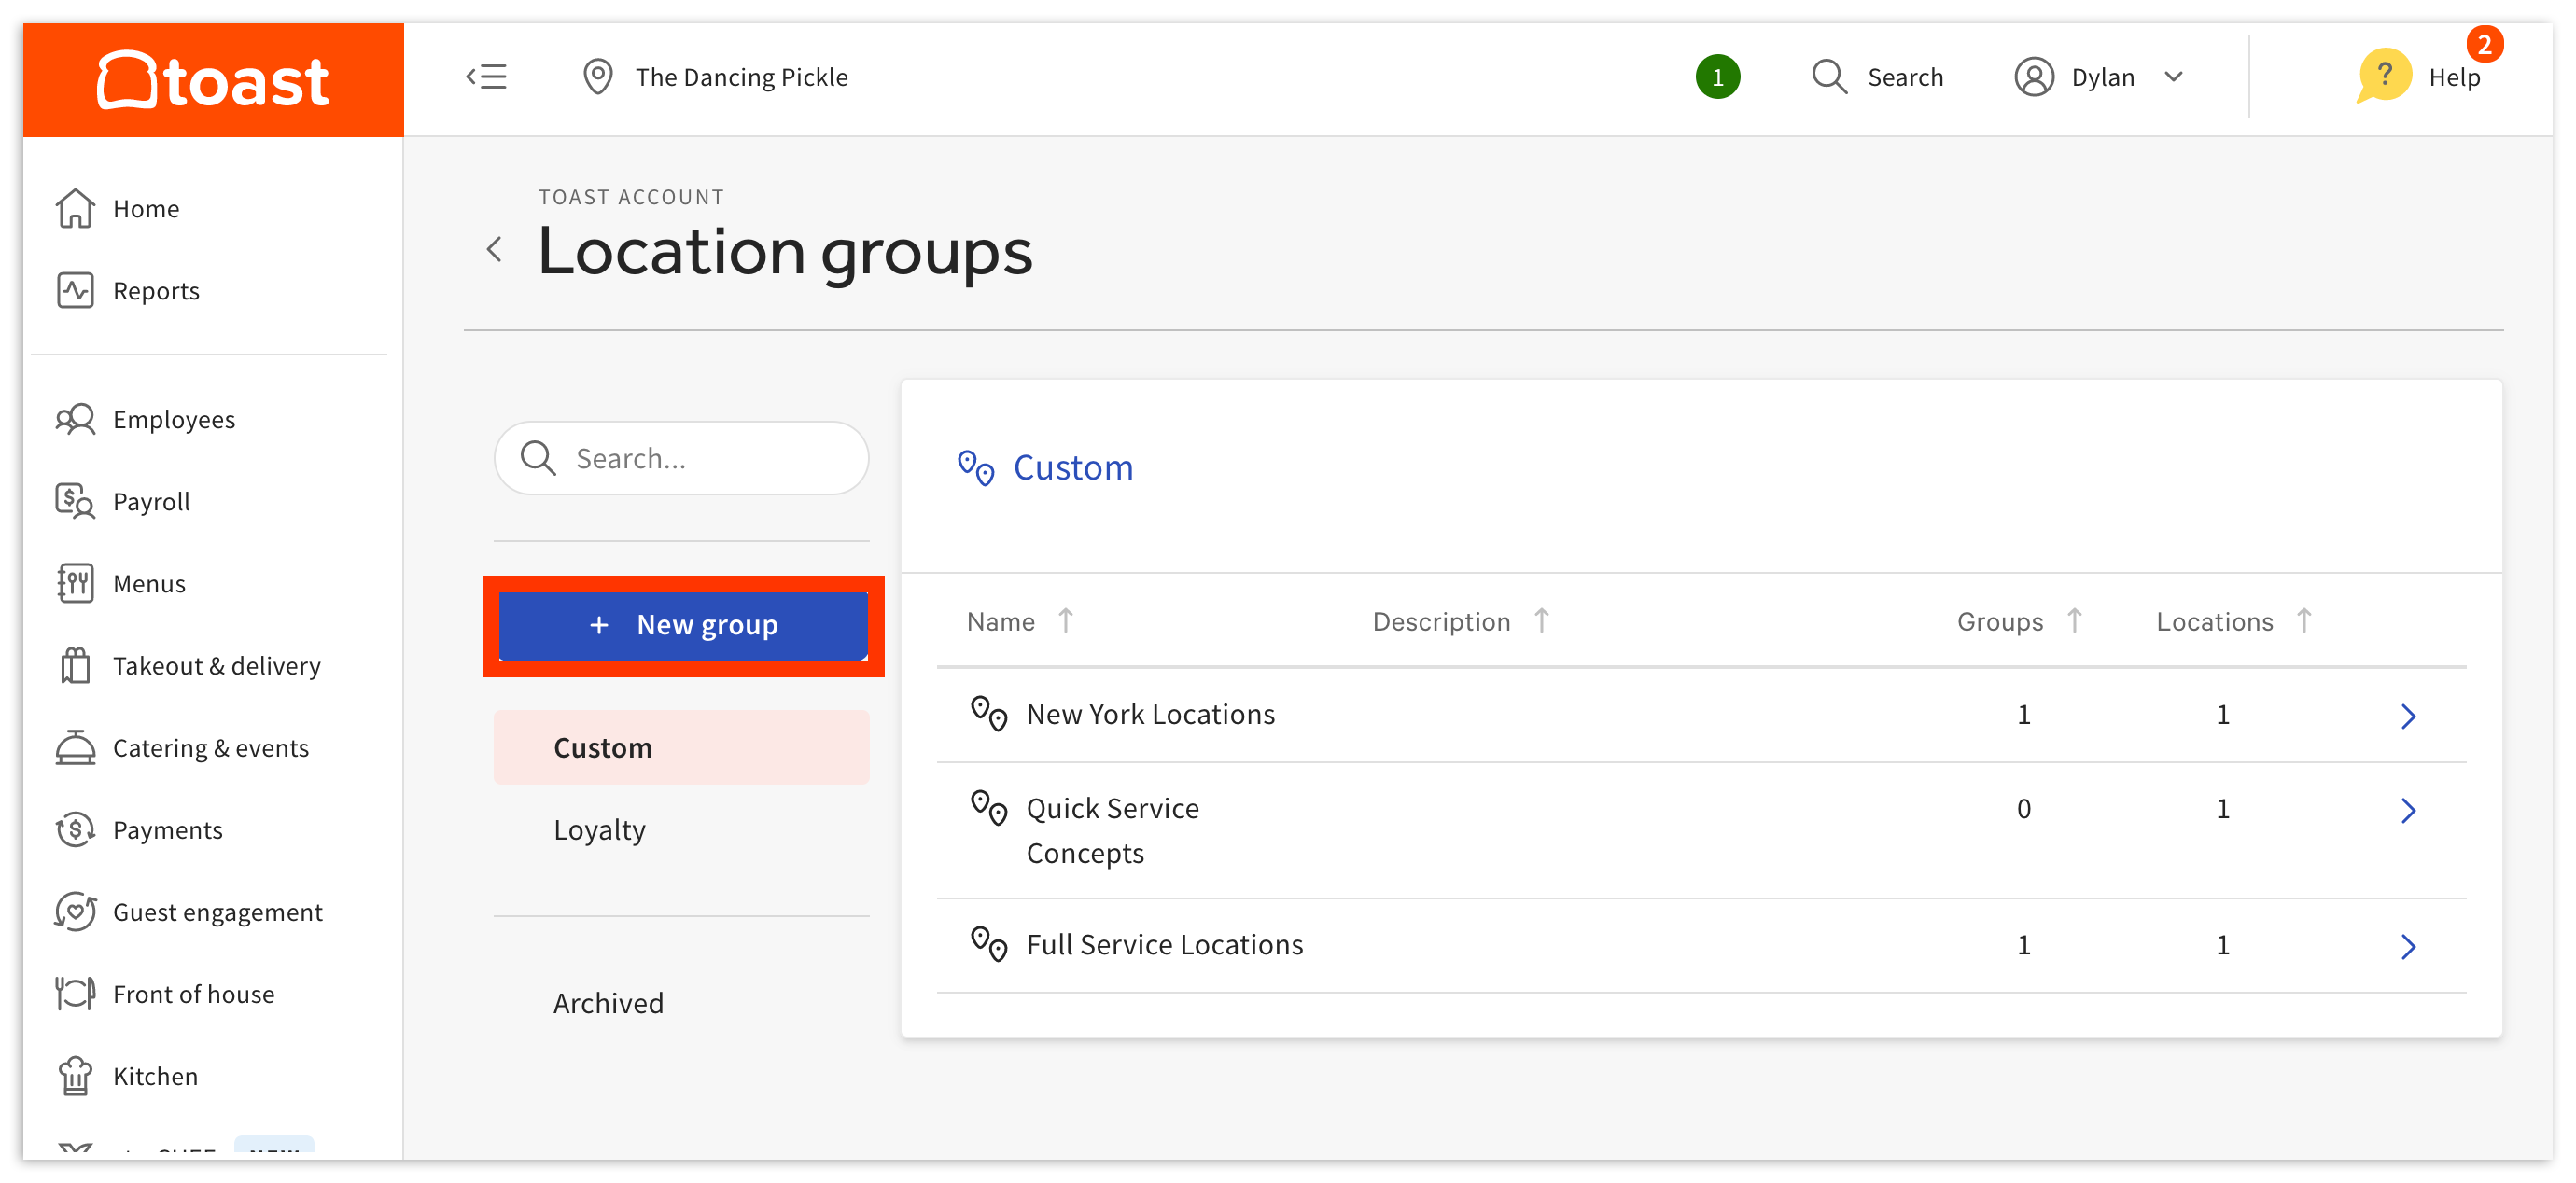Open the Payments section

(167, 829)
